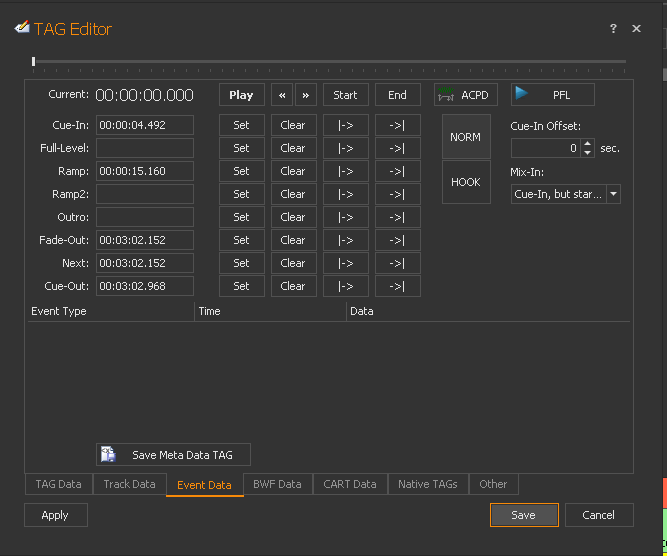Open the Other tab
The height and width of the screenshot is (556, 667).
[x=493, y=484]
